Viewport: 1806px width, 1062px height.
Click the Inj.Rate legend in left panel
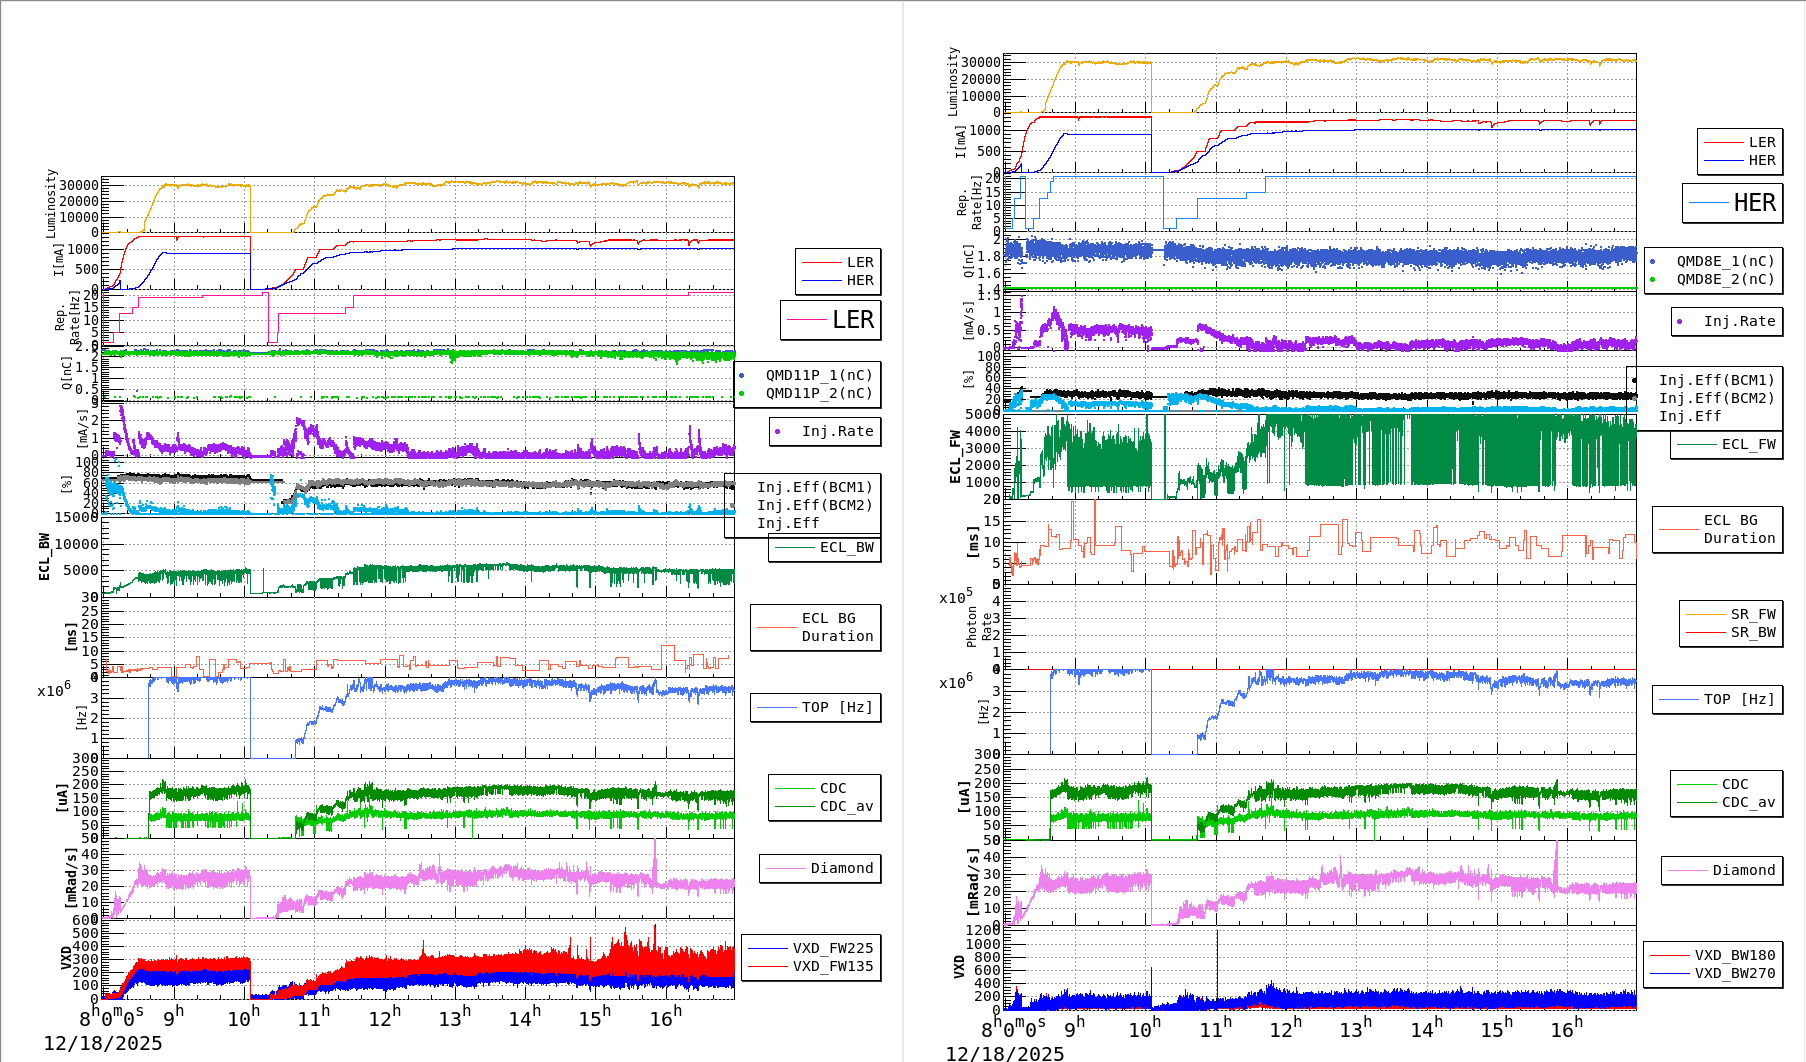pyautogui.click(x=836, y=431)
